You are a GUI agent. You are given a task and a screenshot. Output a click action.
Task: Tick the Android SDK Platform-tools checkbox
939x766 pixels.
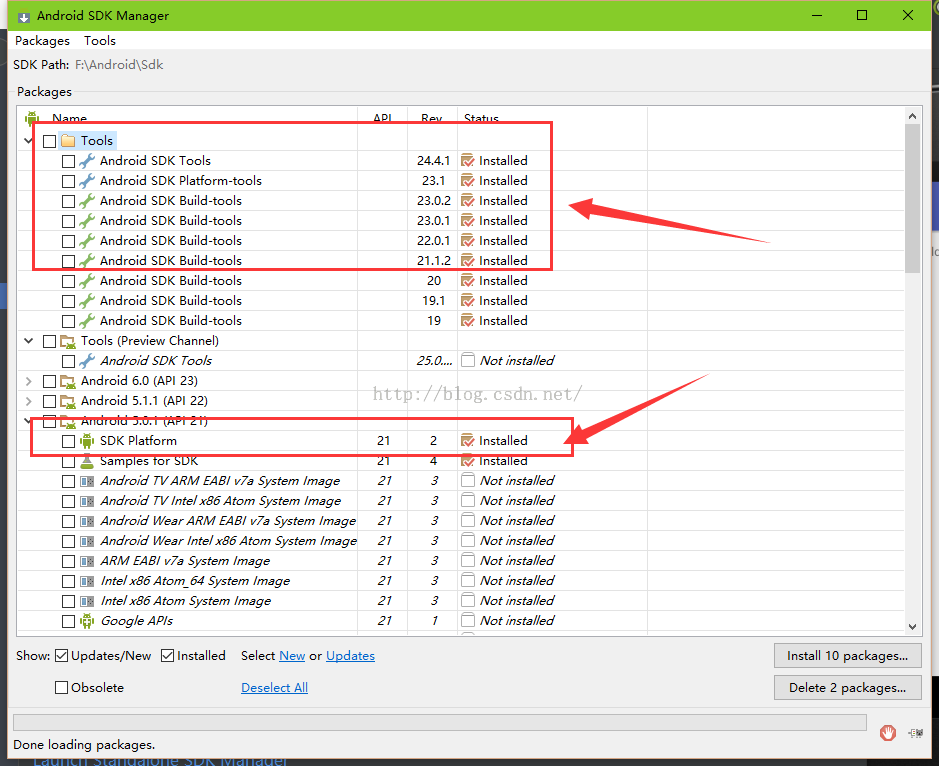68,181
